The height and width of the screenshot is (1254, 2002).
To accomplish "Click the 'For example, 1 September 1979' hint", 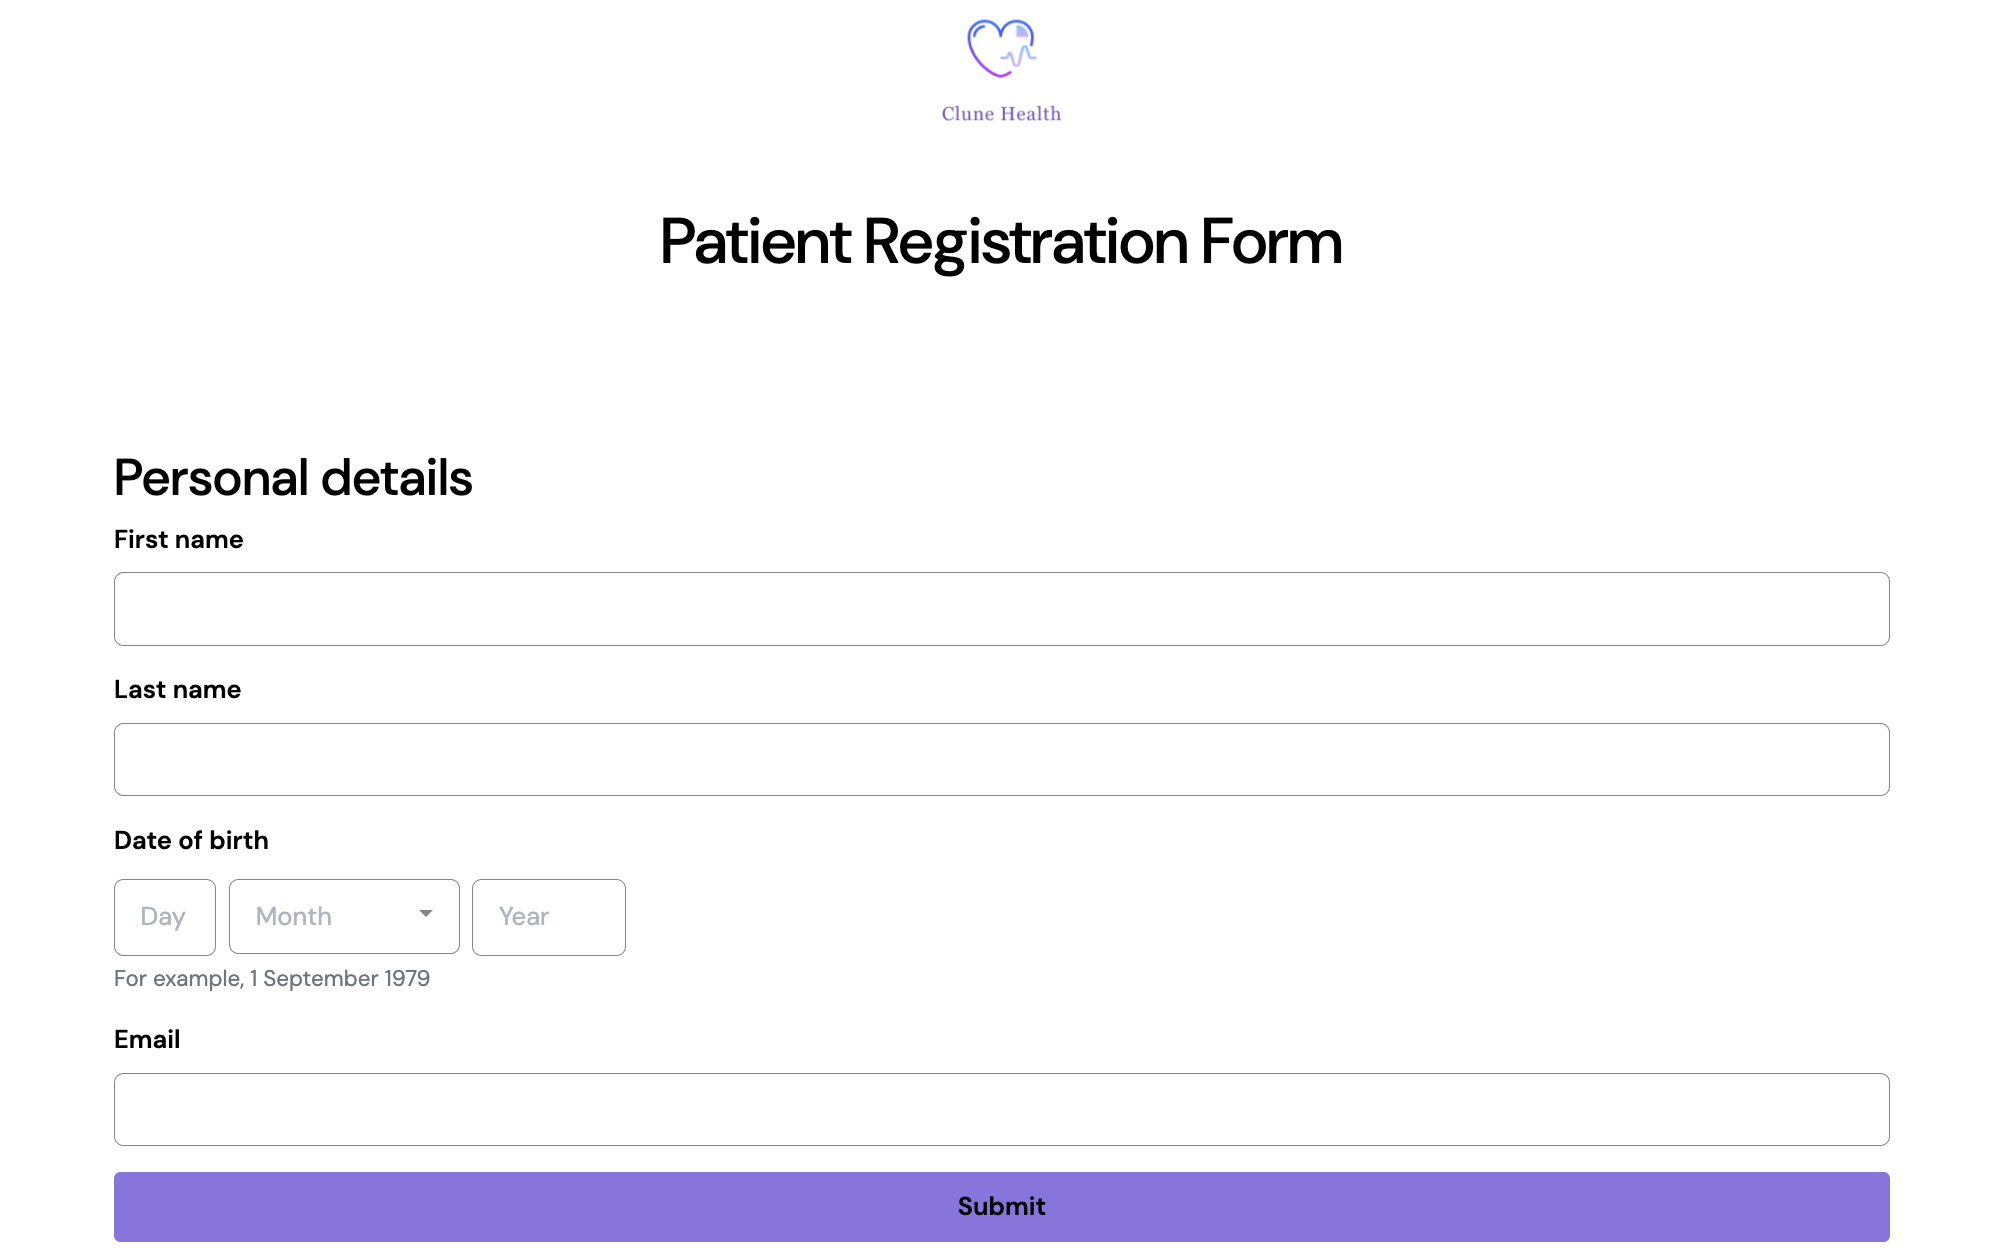I will [272, 979].
